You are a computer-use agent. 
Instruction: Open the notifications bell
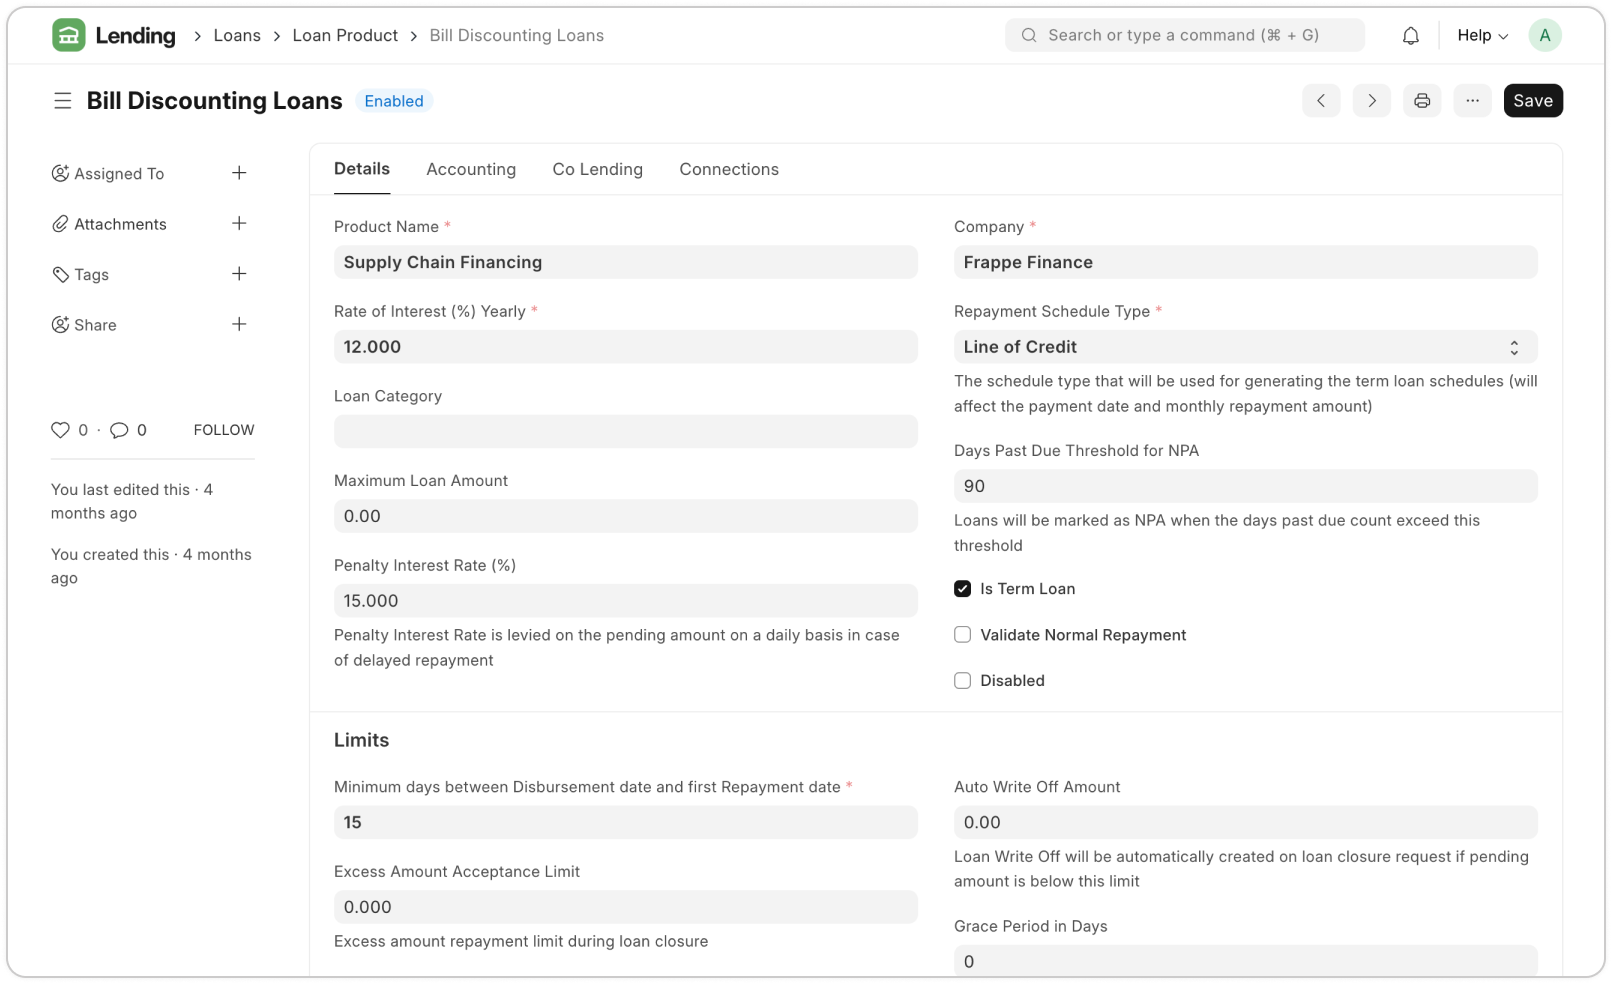[1410, 36]
